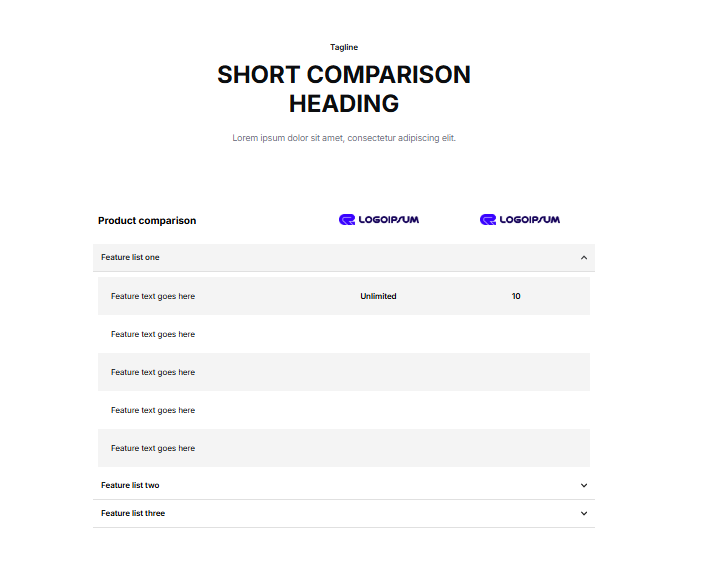Click the Unlimited value cell
This screenshot has width=701, height=569.
click(378, 297)
